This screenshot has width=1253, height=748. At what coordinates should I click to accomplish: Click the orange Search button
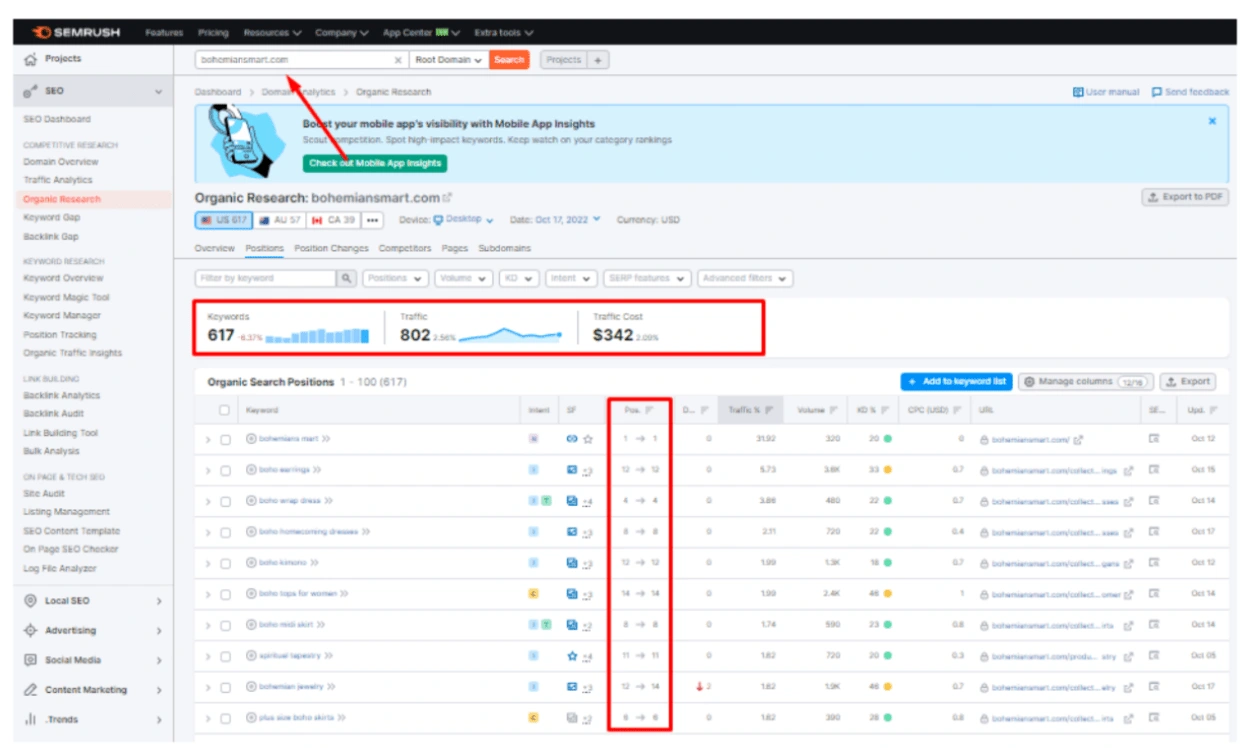pos(509,60)
